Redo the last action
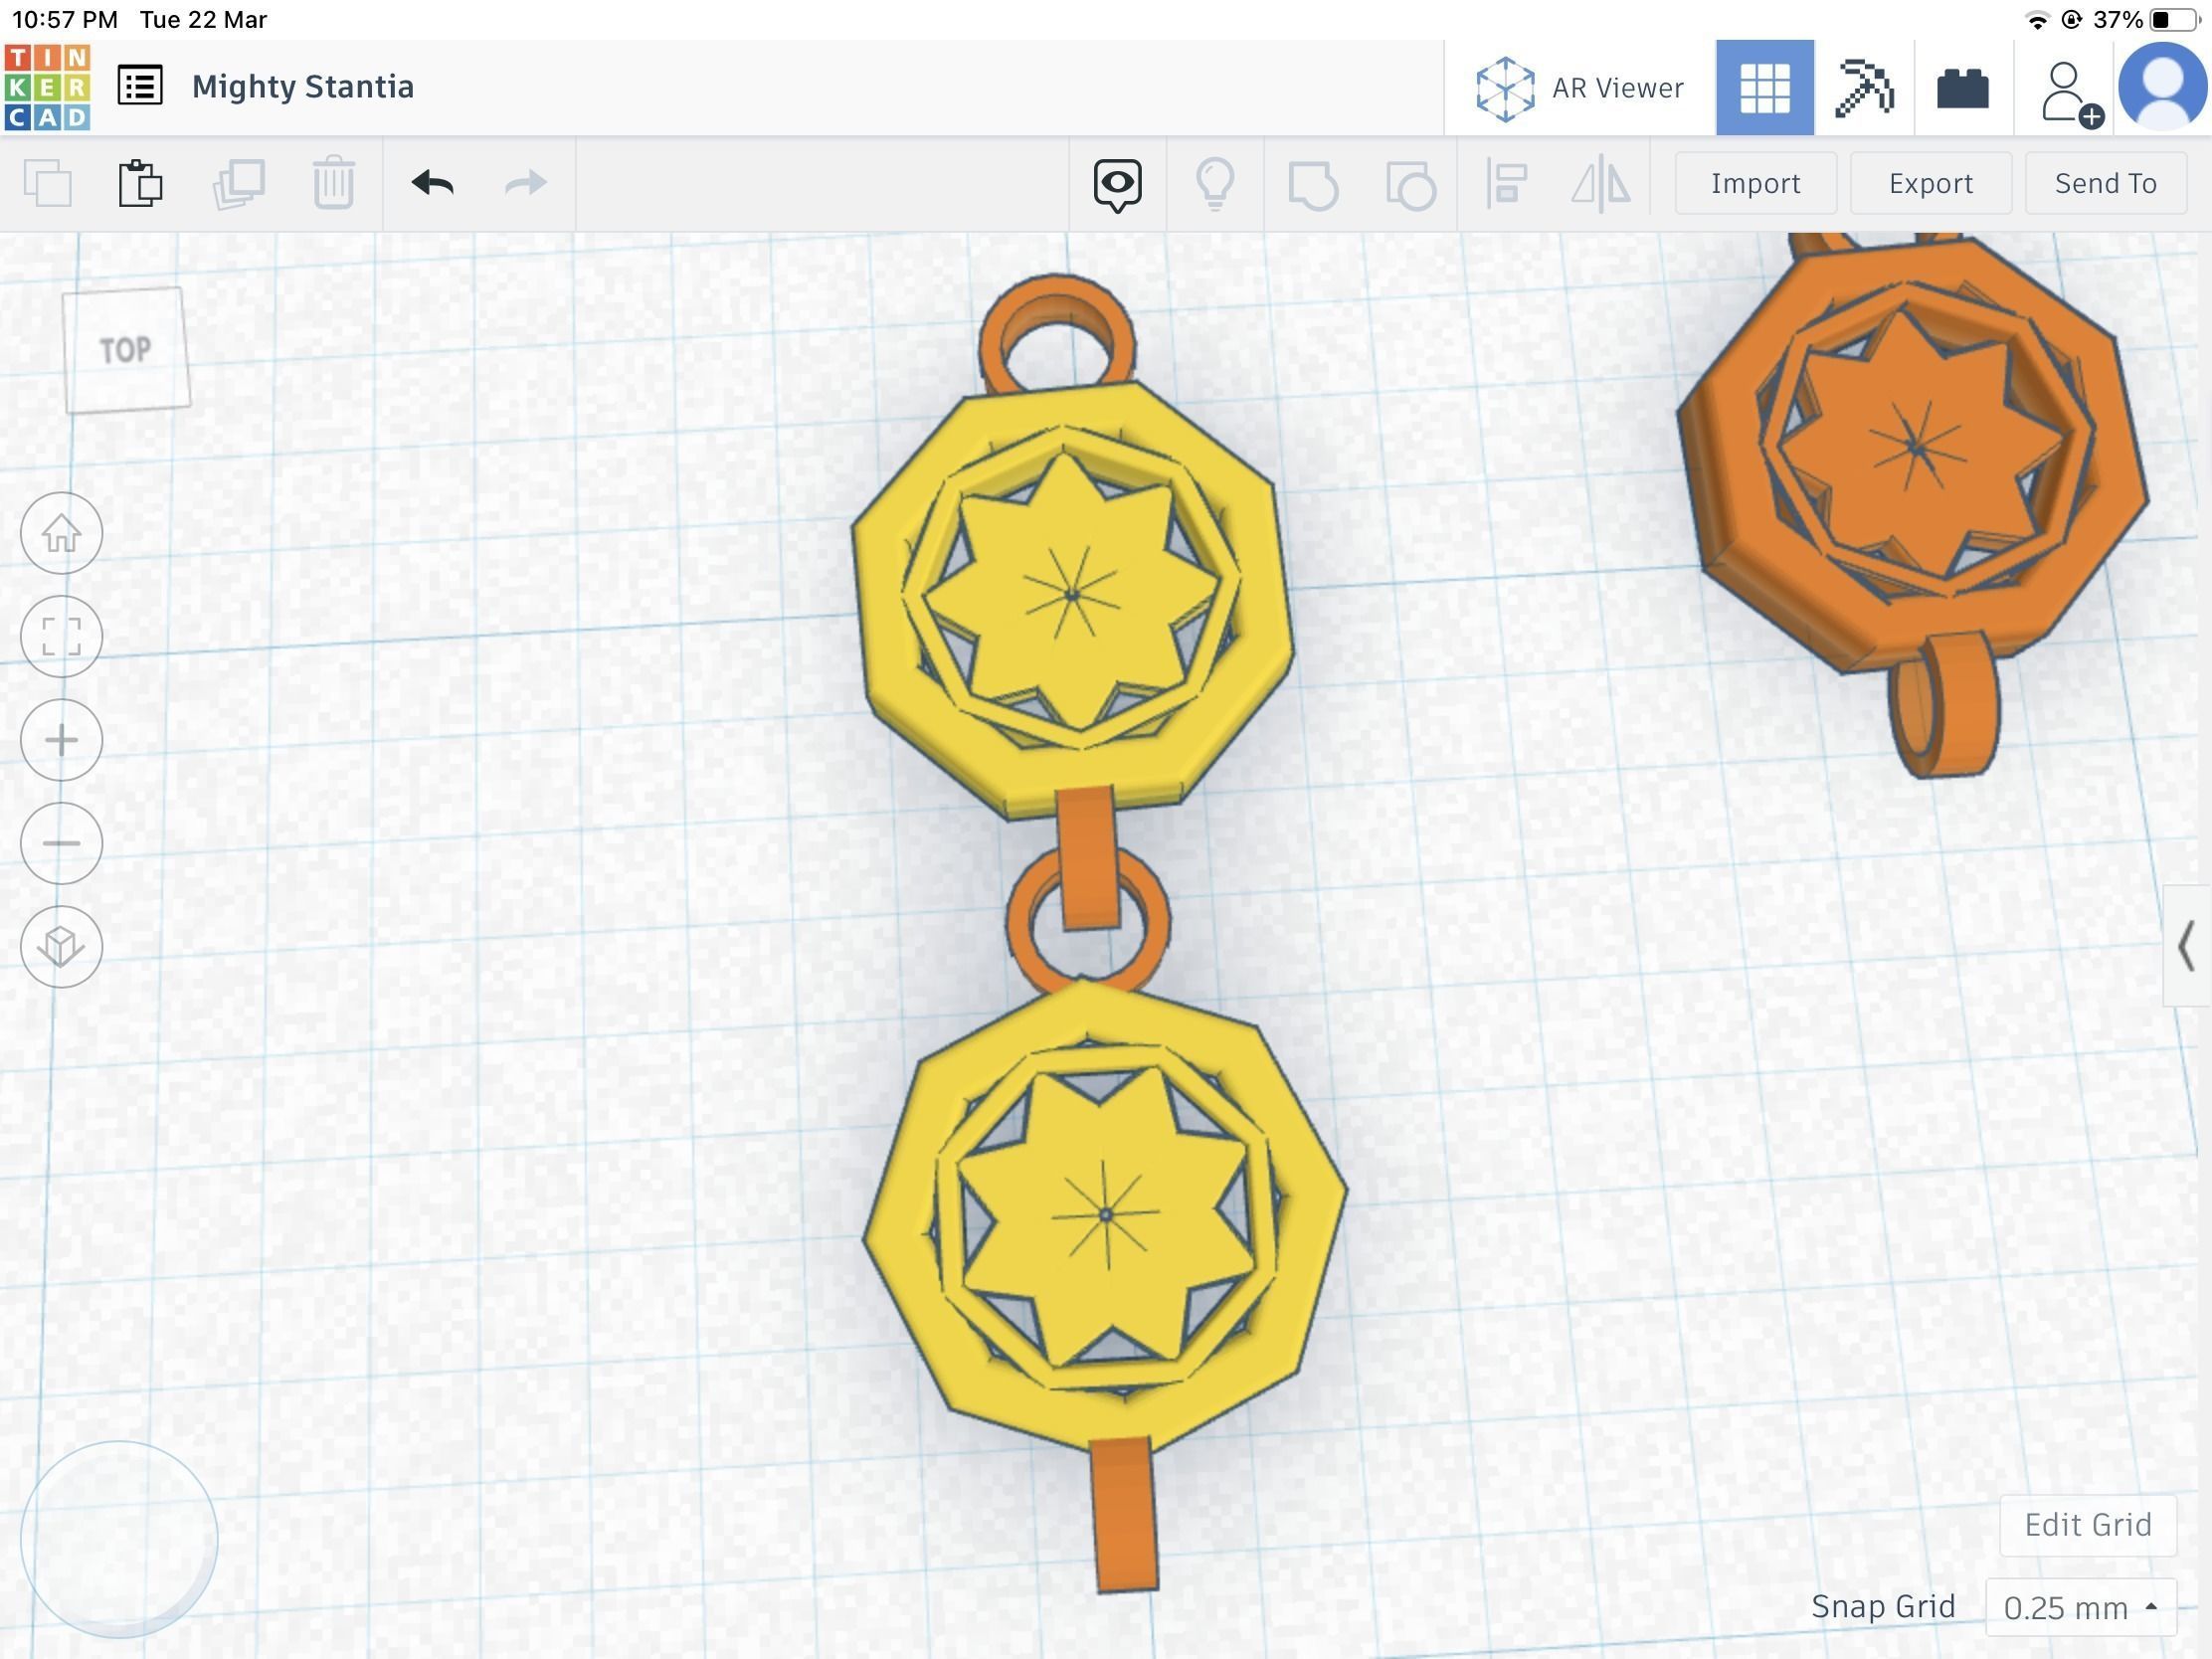Viewport: 2212px width, 1659px height. [x=524, y=183]
